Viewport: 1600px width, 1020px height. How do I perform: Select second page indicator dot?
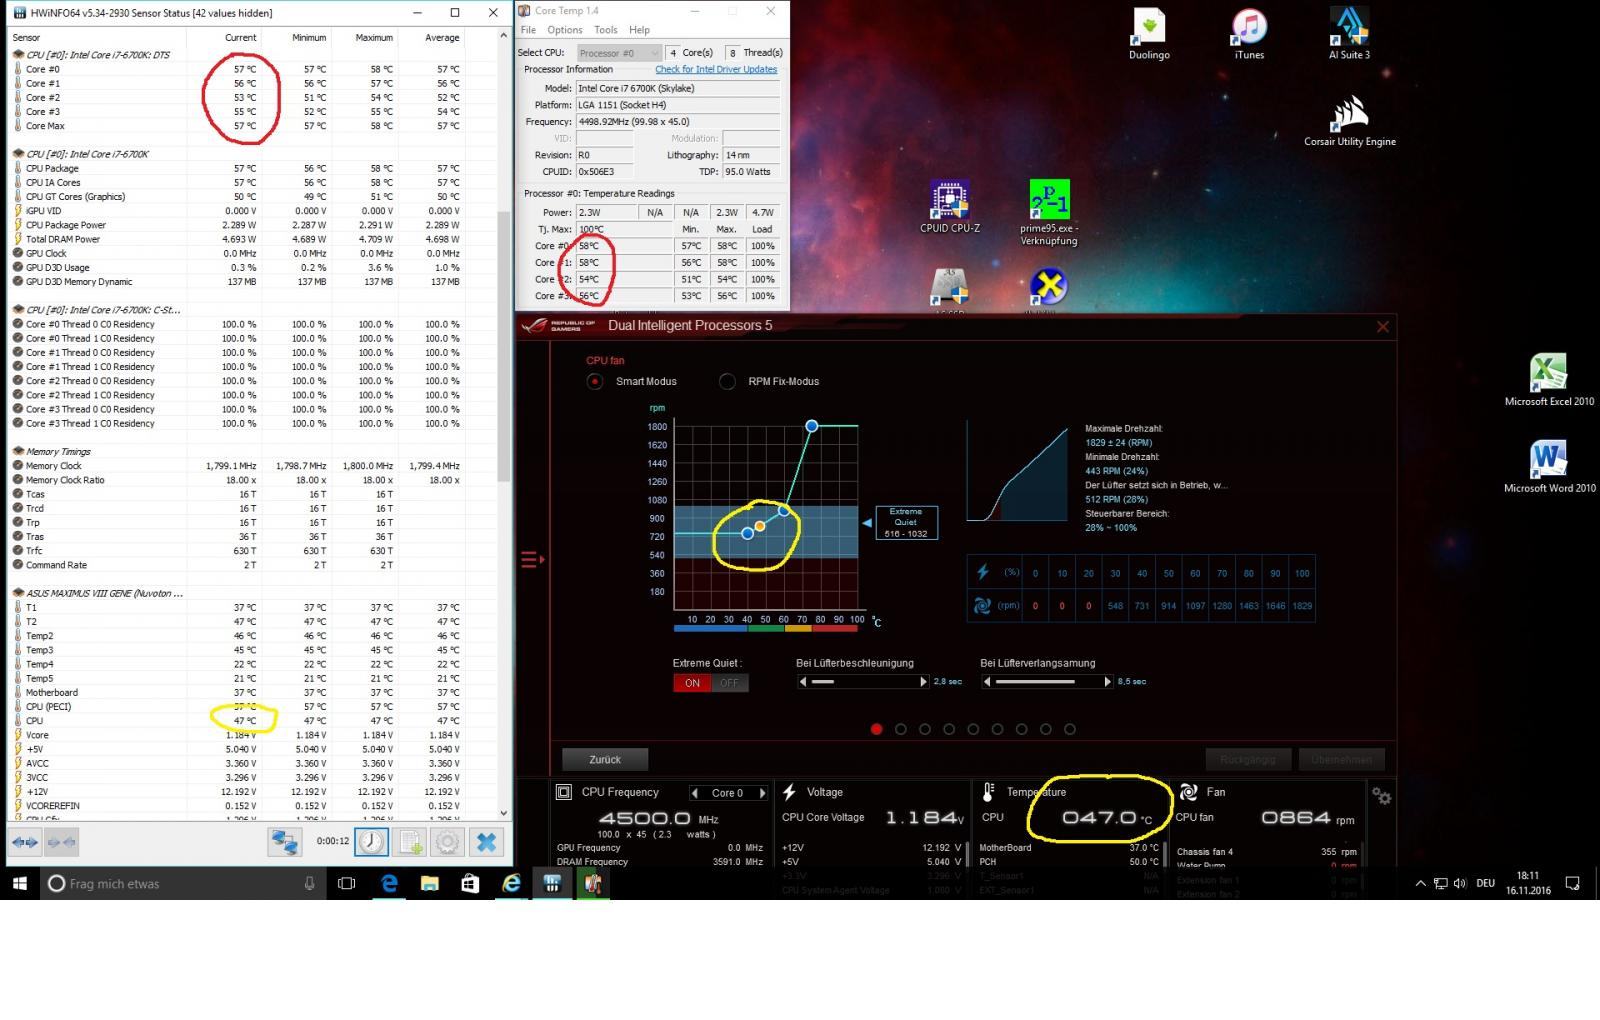pyautogui.click(x=901, y=729)
